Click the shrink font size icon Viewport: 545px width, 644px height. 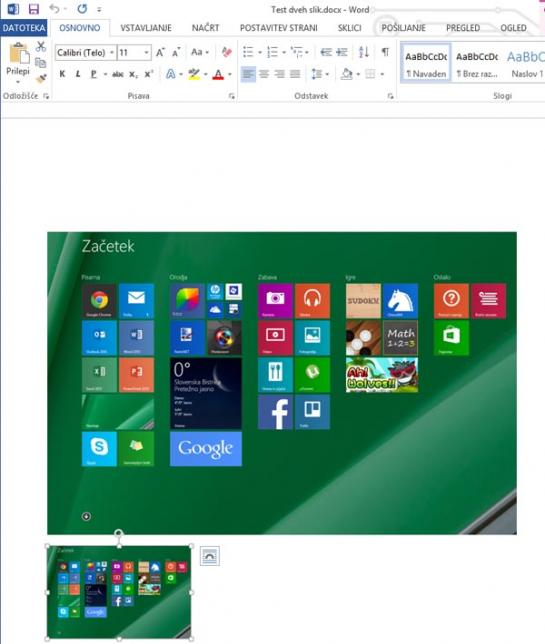(176, 52)
